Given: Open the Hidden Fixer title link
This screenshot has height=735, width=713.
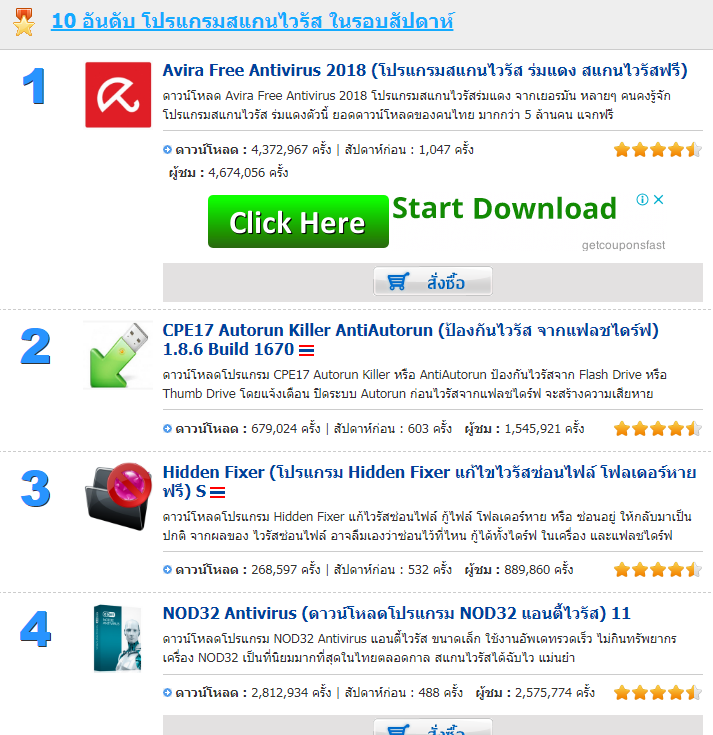Looking at the screenshot, I should click(x=429, y=481).
